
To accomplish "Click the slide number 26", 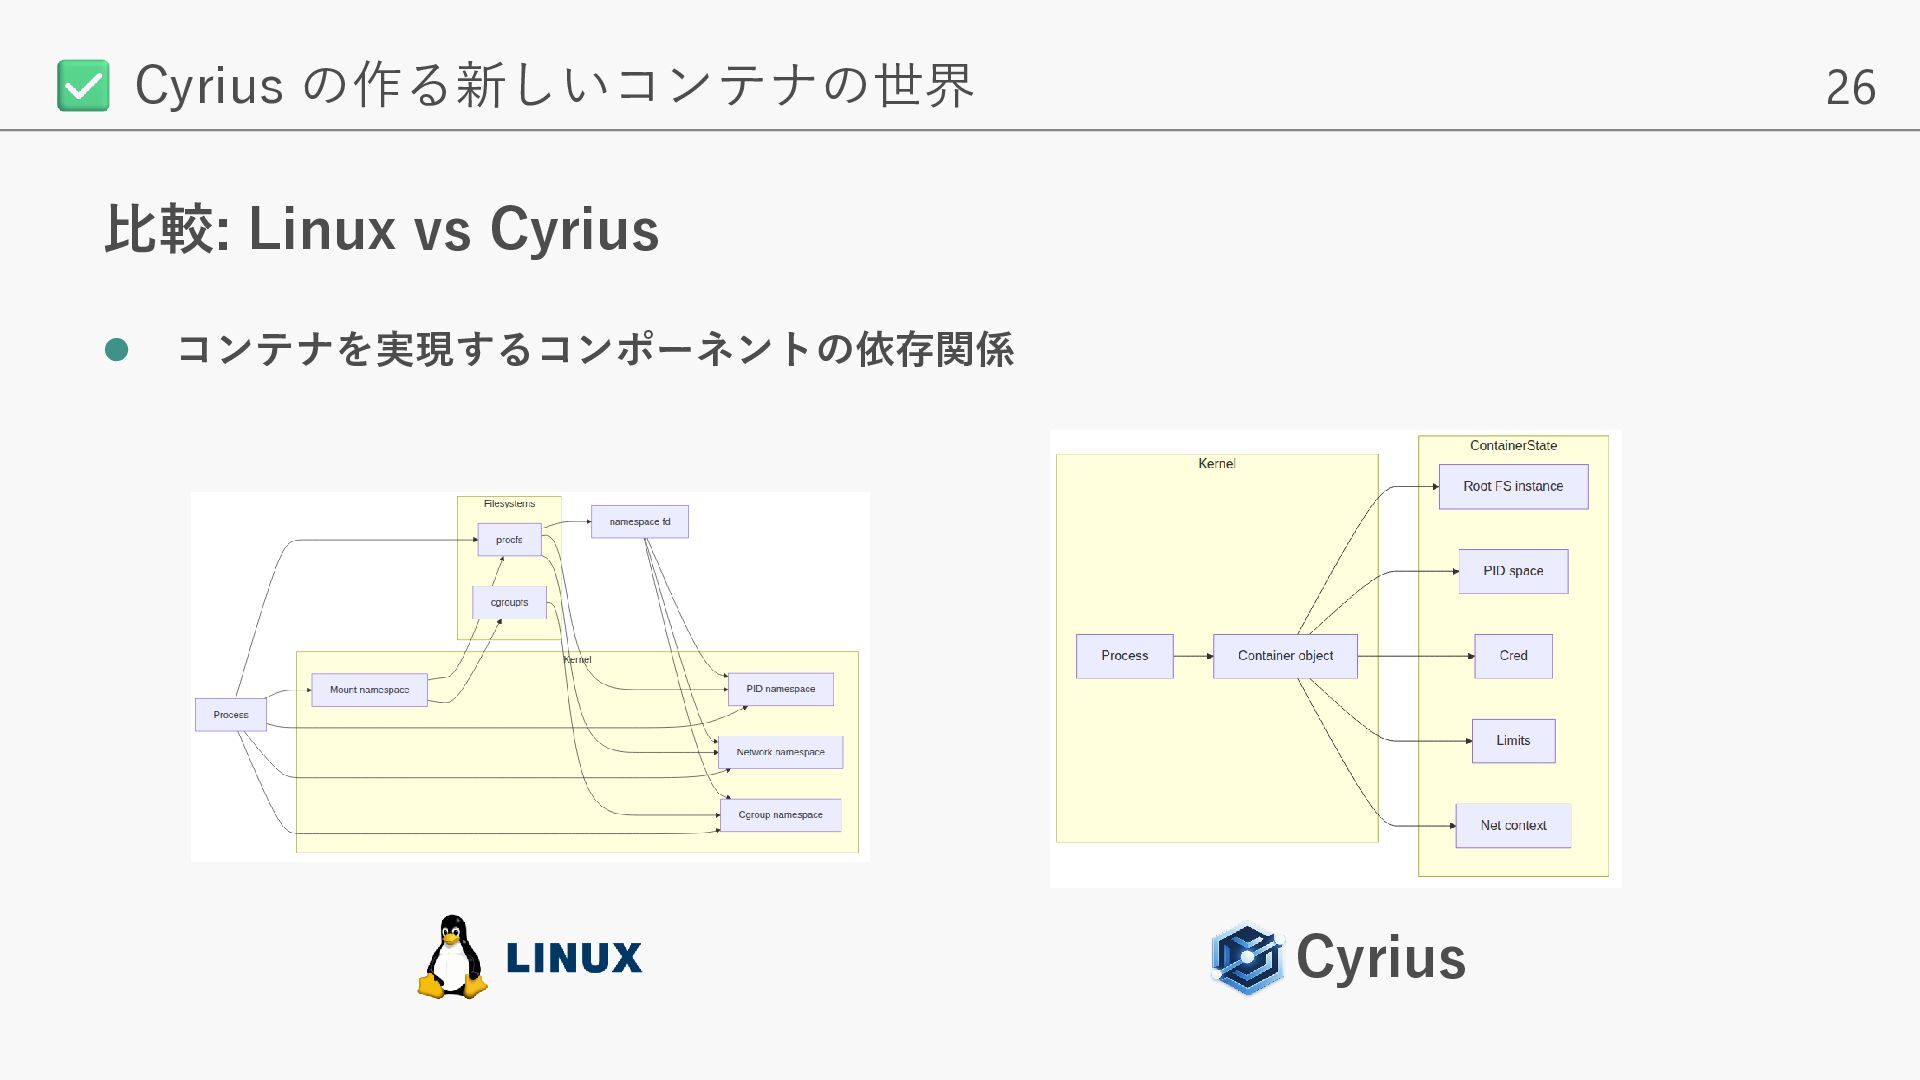I will pyautogui.click(x=1850, y=88).
